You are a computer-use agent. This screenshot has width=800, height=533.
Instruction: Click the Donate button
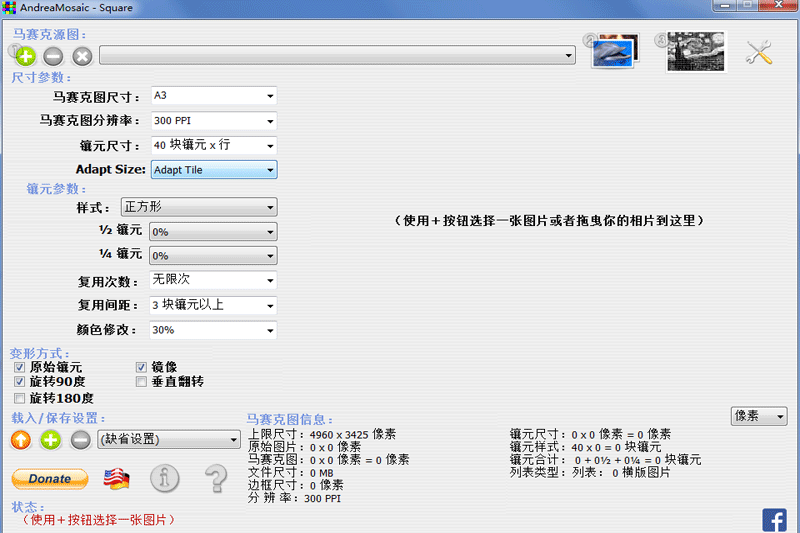(x=50, y=479)
